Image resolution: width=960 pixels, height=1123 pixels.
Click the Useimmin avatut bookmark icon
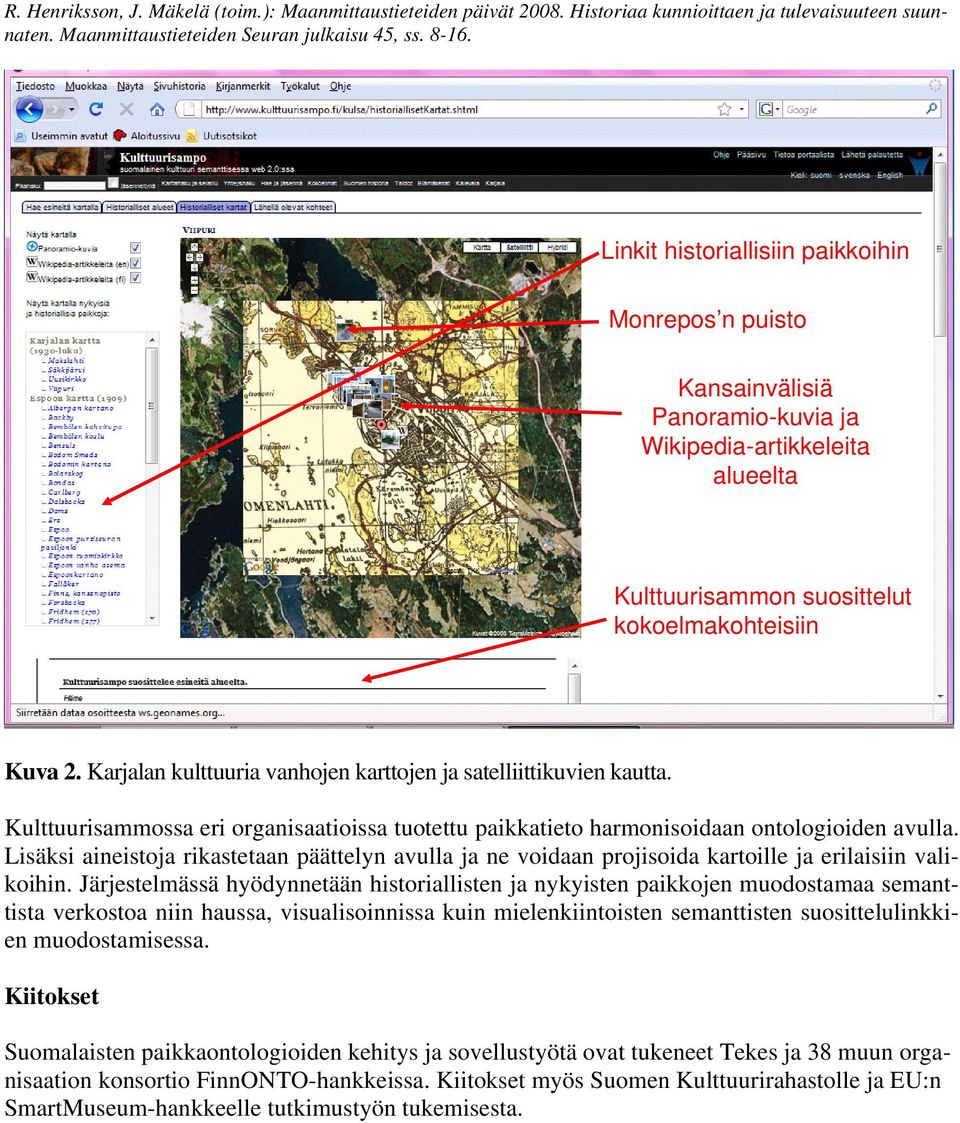(21, 135)
